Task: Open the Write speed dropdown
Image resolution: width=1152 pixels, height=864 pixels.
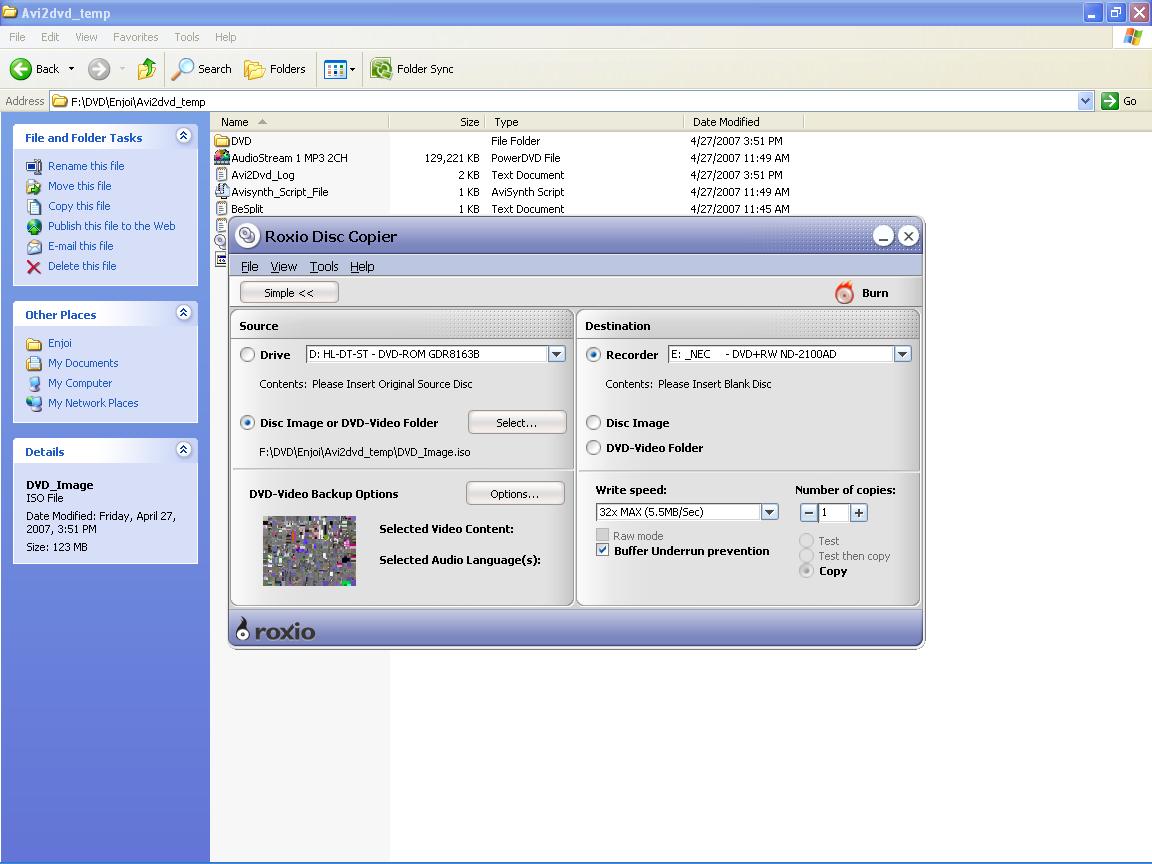Action: 769,512
